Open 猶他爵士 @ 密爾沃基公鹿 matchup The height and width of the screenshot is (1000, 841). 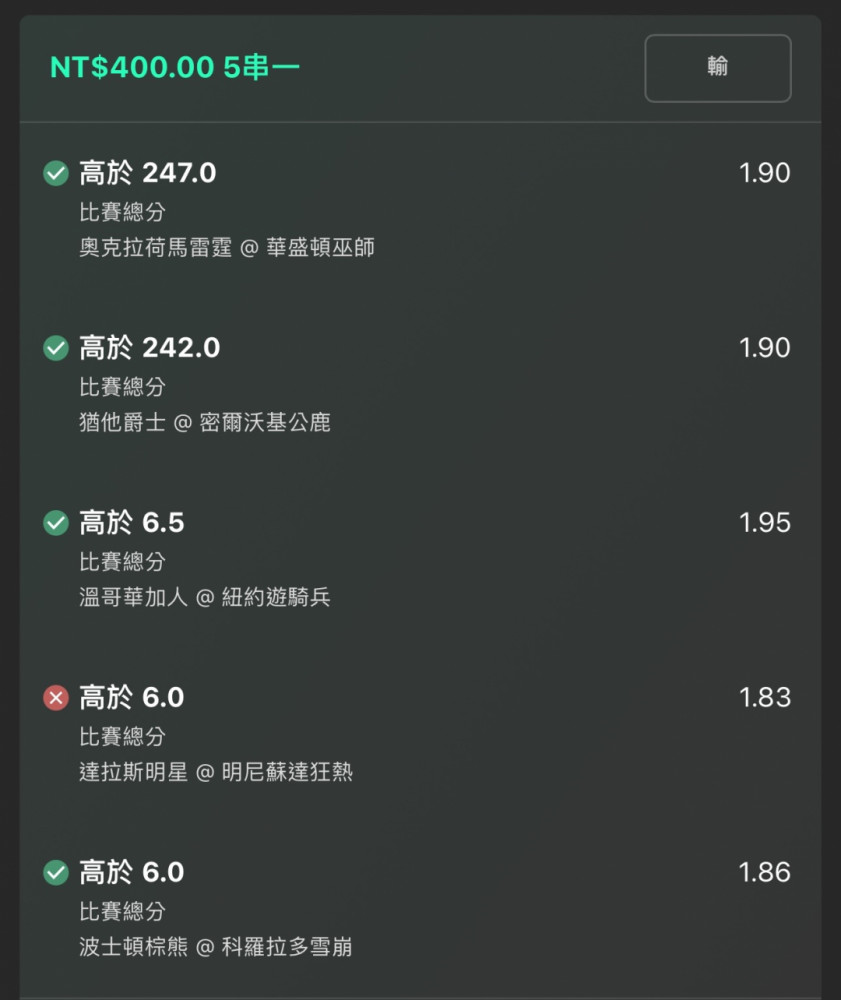click(205, 422)
